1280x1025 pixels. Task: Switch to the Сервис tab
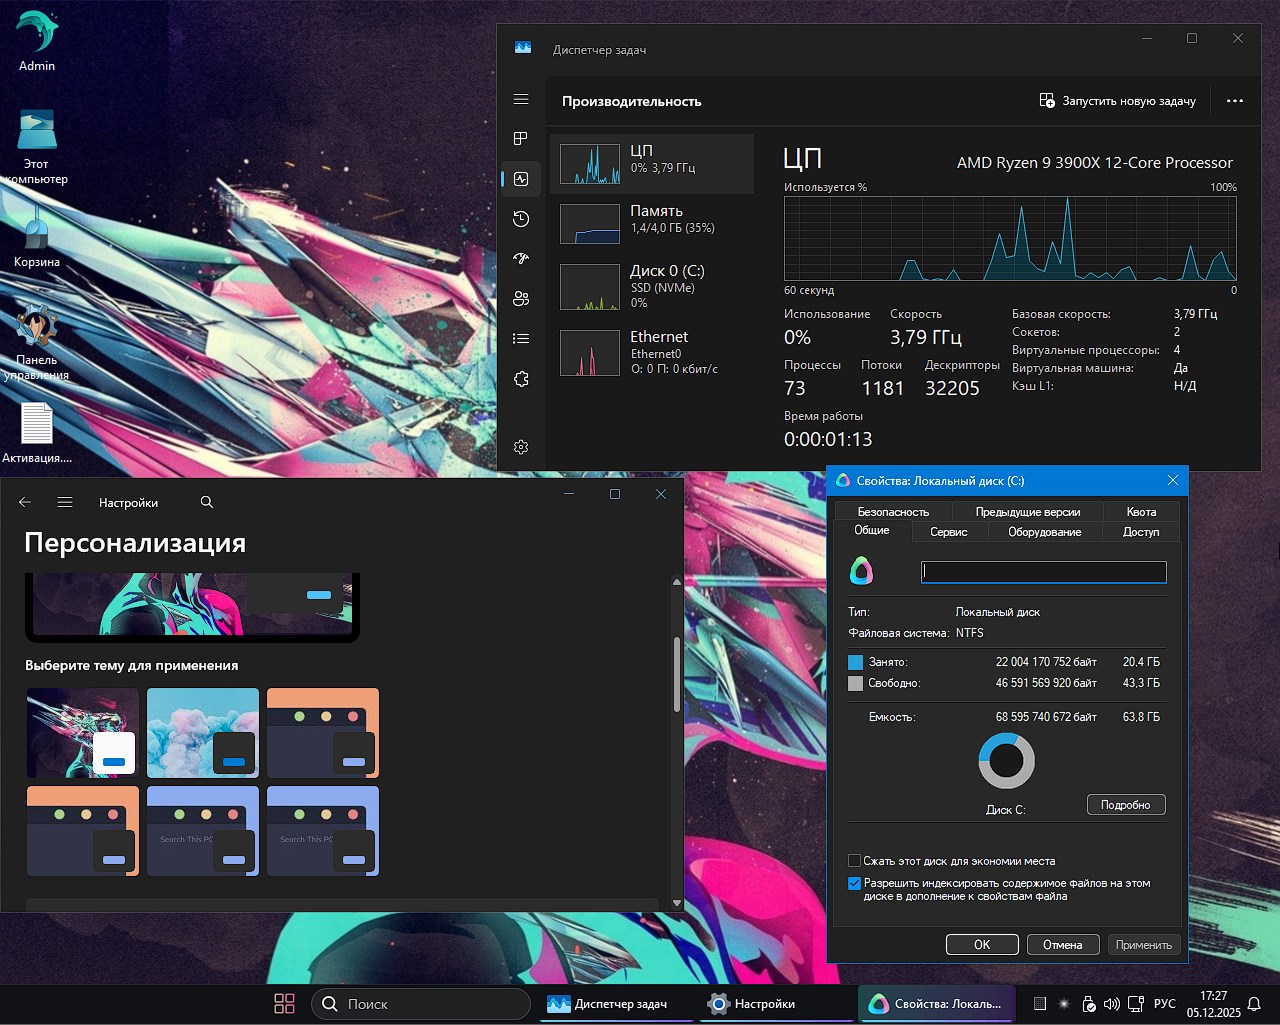tap(948, 532)
